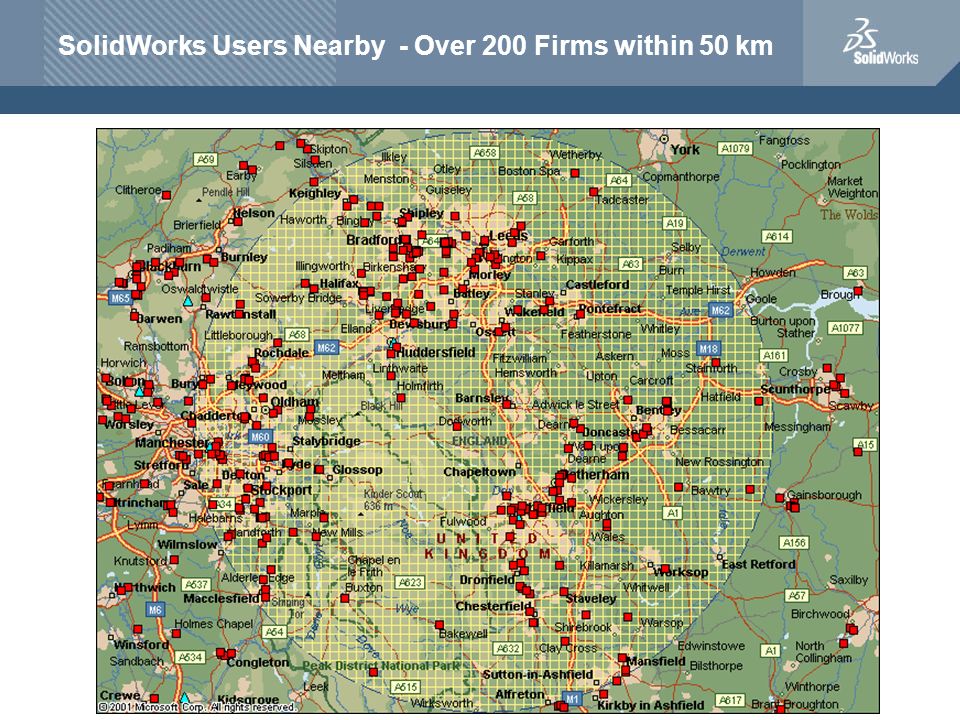Click the A34 road shield near Stockport
The width and height of the screenshot is (960, 720).
[x=222, y=504]
